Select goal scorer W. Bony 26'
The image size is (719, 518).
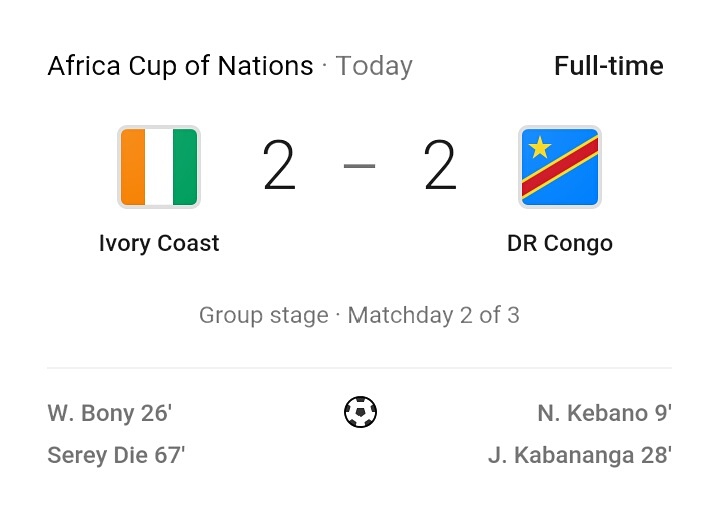pos(110,413)
